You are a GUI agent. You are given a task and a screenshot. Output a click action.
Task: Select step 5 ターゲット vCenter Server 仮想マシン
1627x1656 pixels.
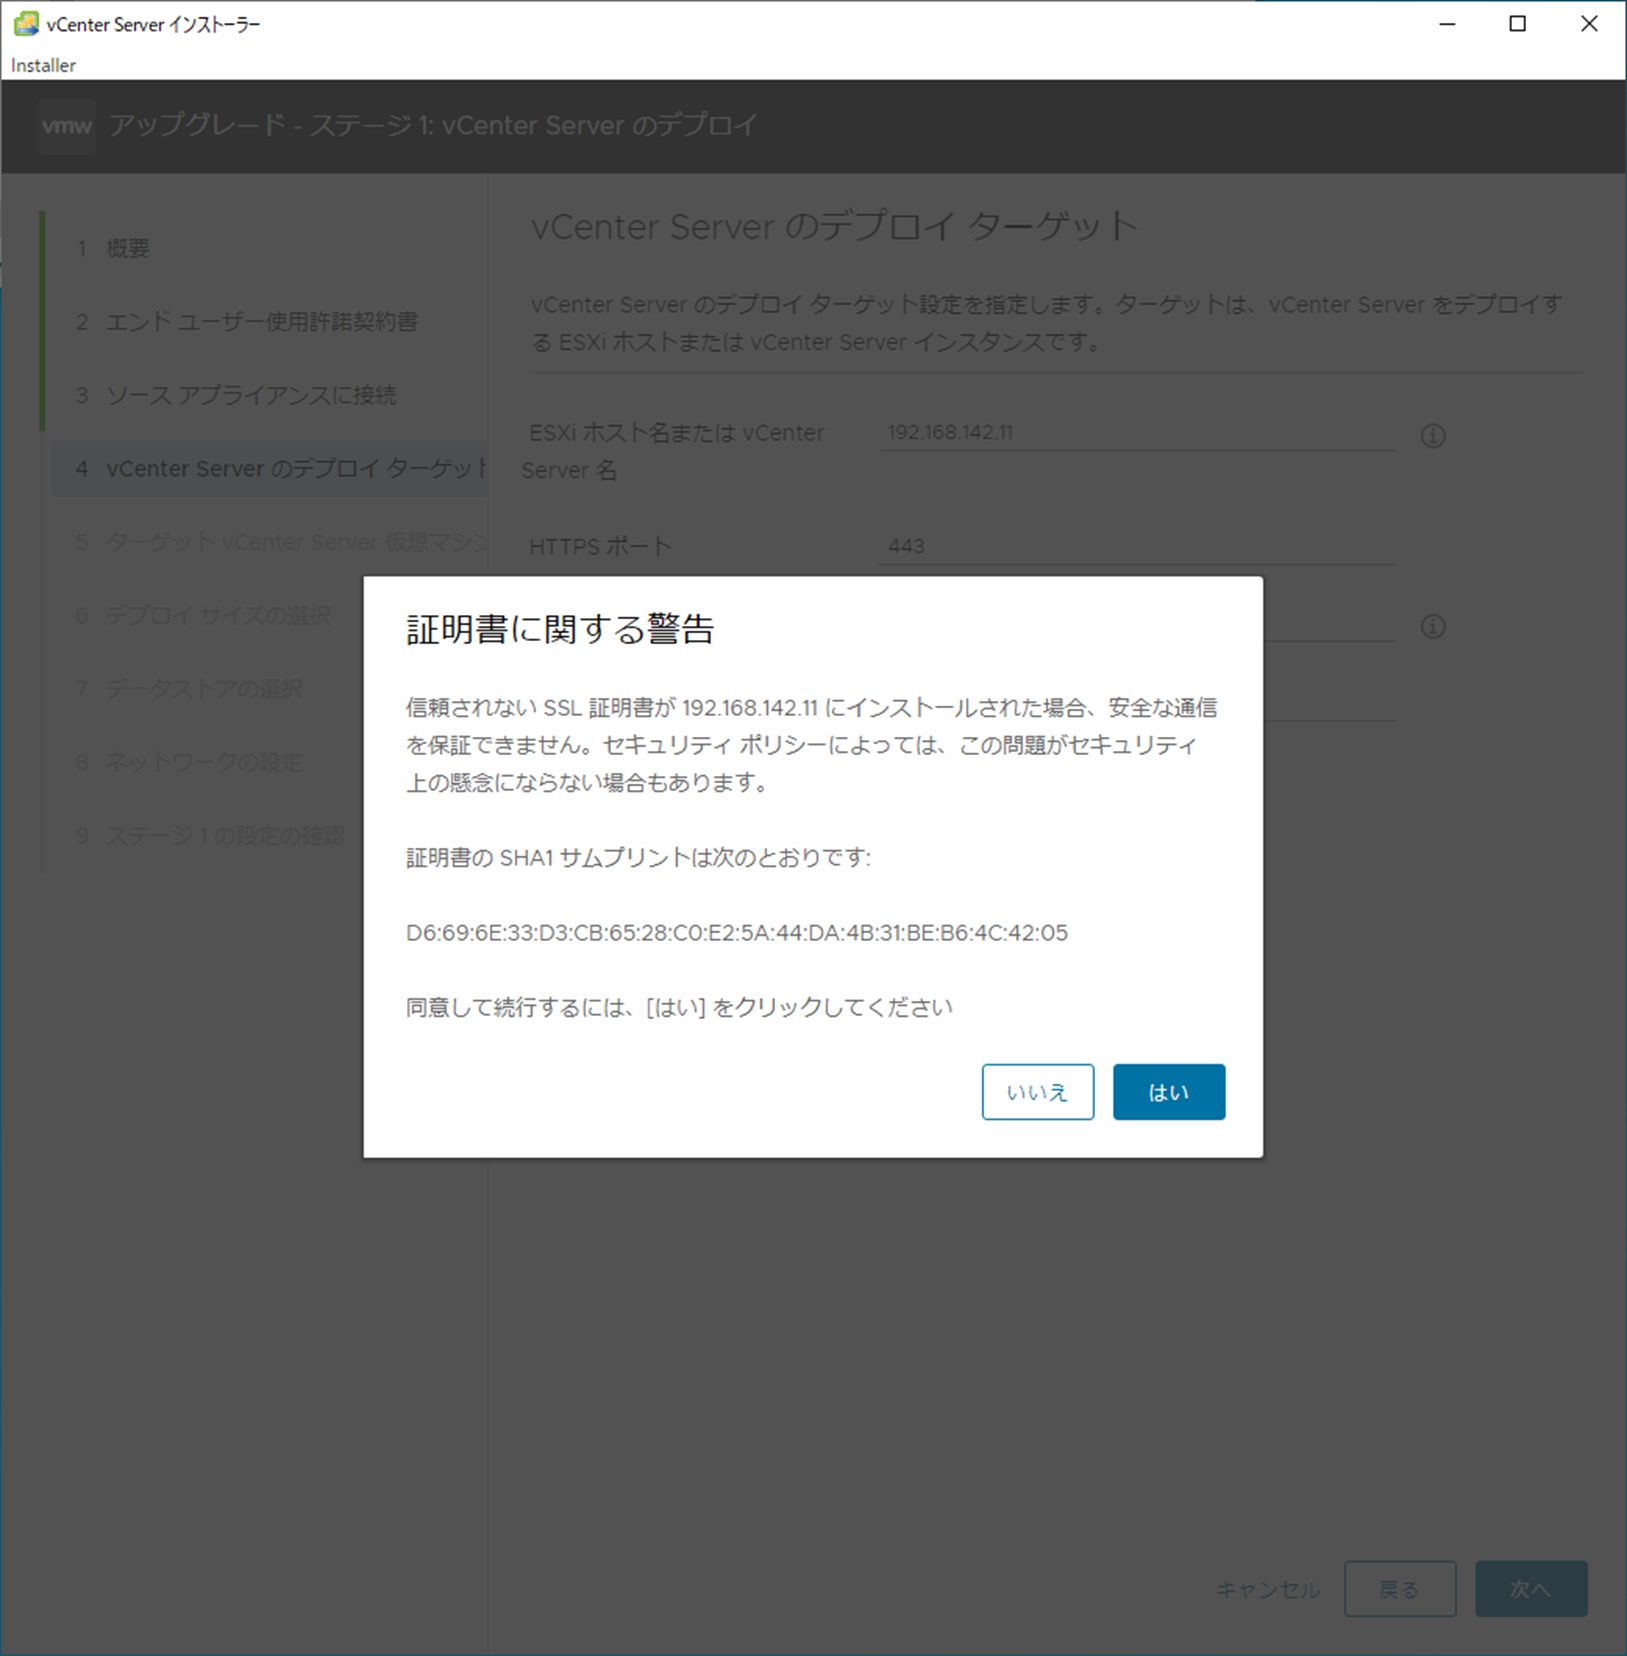(268, 542)
